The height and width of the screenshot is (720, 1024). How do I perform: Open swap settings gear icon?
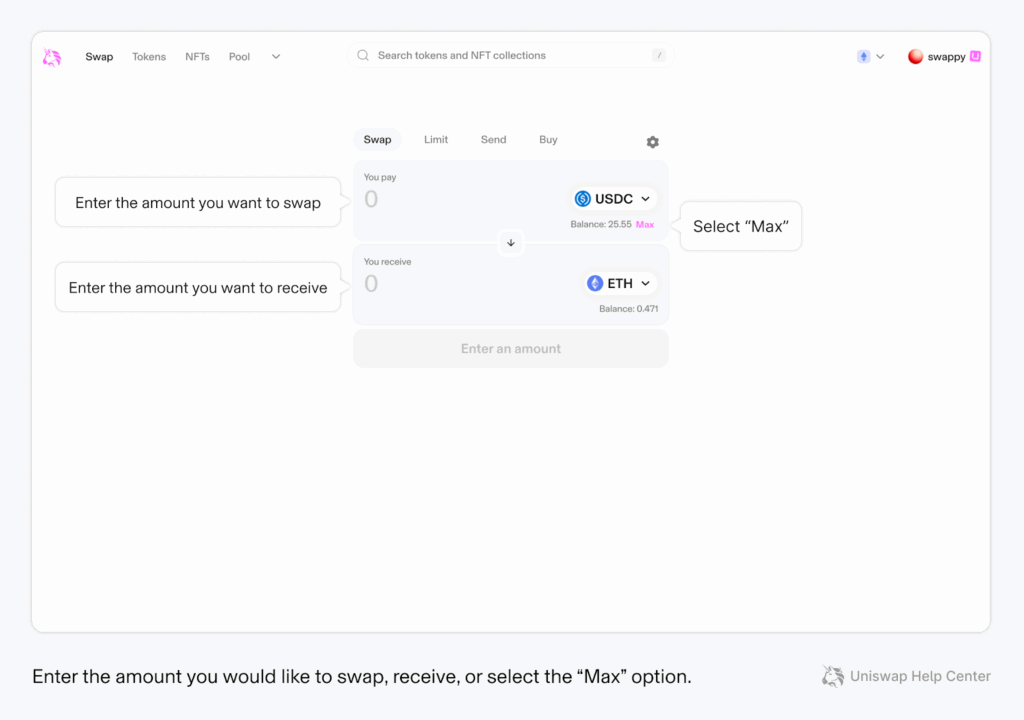pyautogui.click(x=652, y=142)
